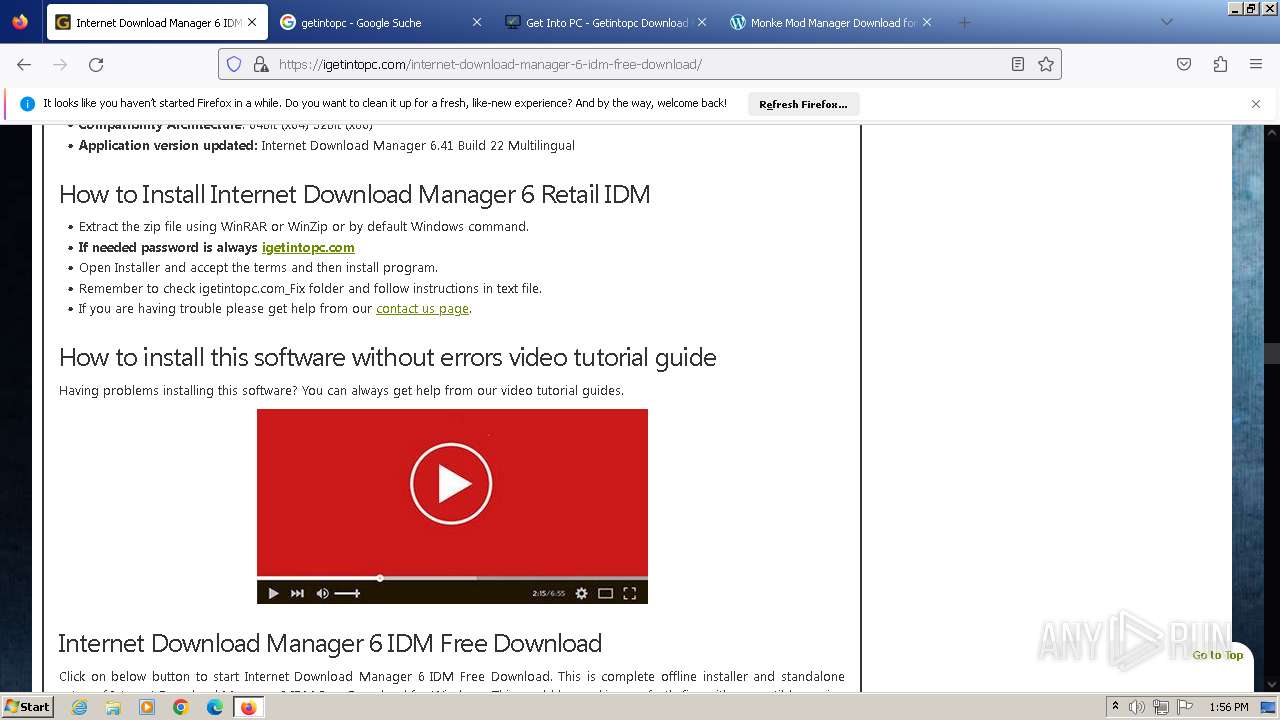The height and width of the screenshot is (720, 1280).
Task: Open the contact us page link
Action: (422, 308)
